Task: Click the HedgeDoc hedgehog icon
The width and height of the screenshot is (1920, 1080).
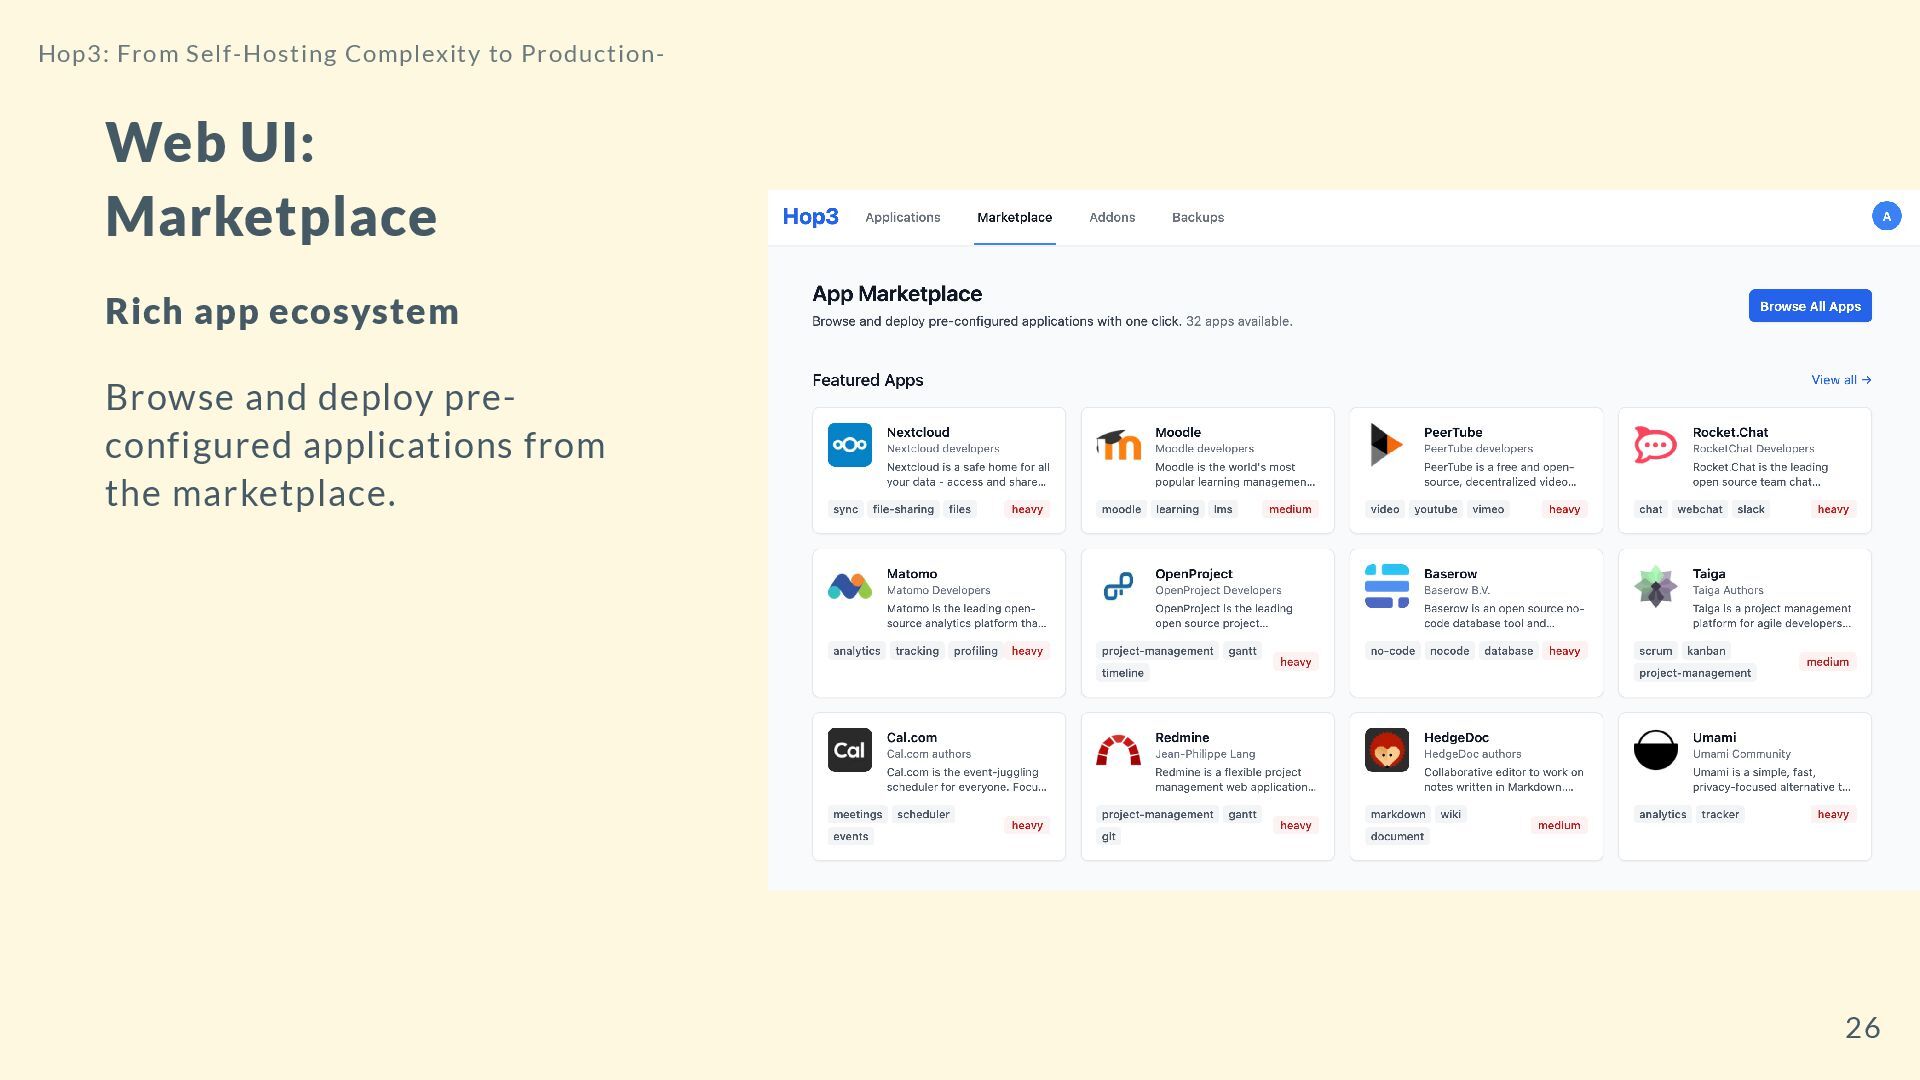Action: [1386, 750]
